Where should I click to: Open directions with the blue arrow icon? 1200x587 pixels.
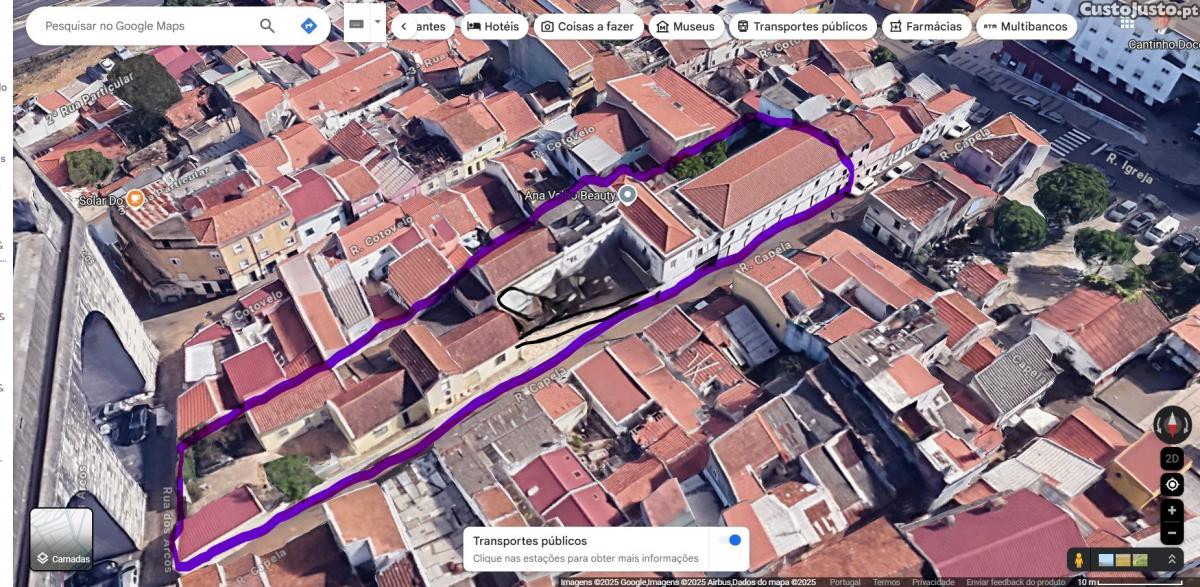tap(309, 26)
